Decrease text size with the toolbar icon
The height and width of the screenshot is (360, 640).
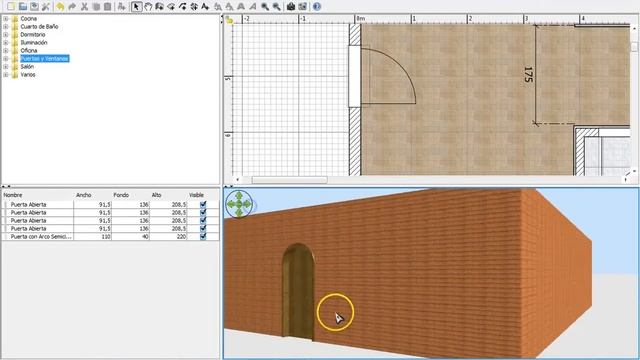[x=229, y=7]
